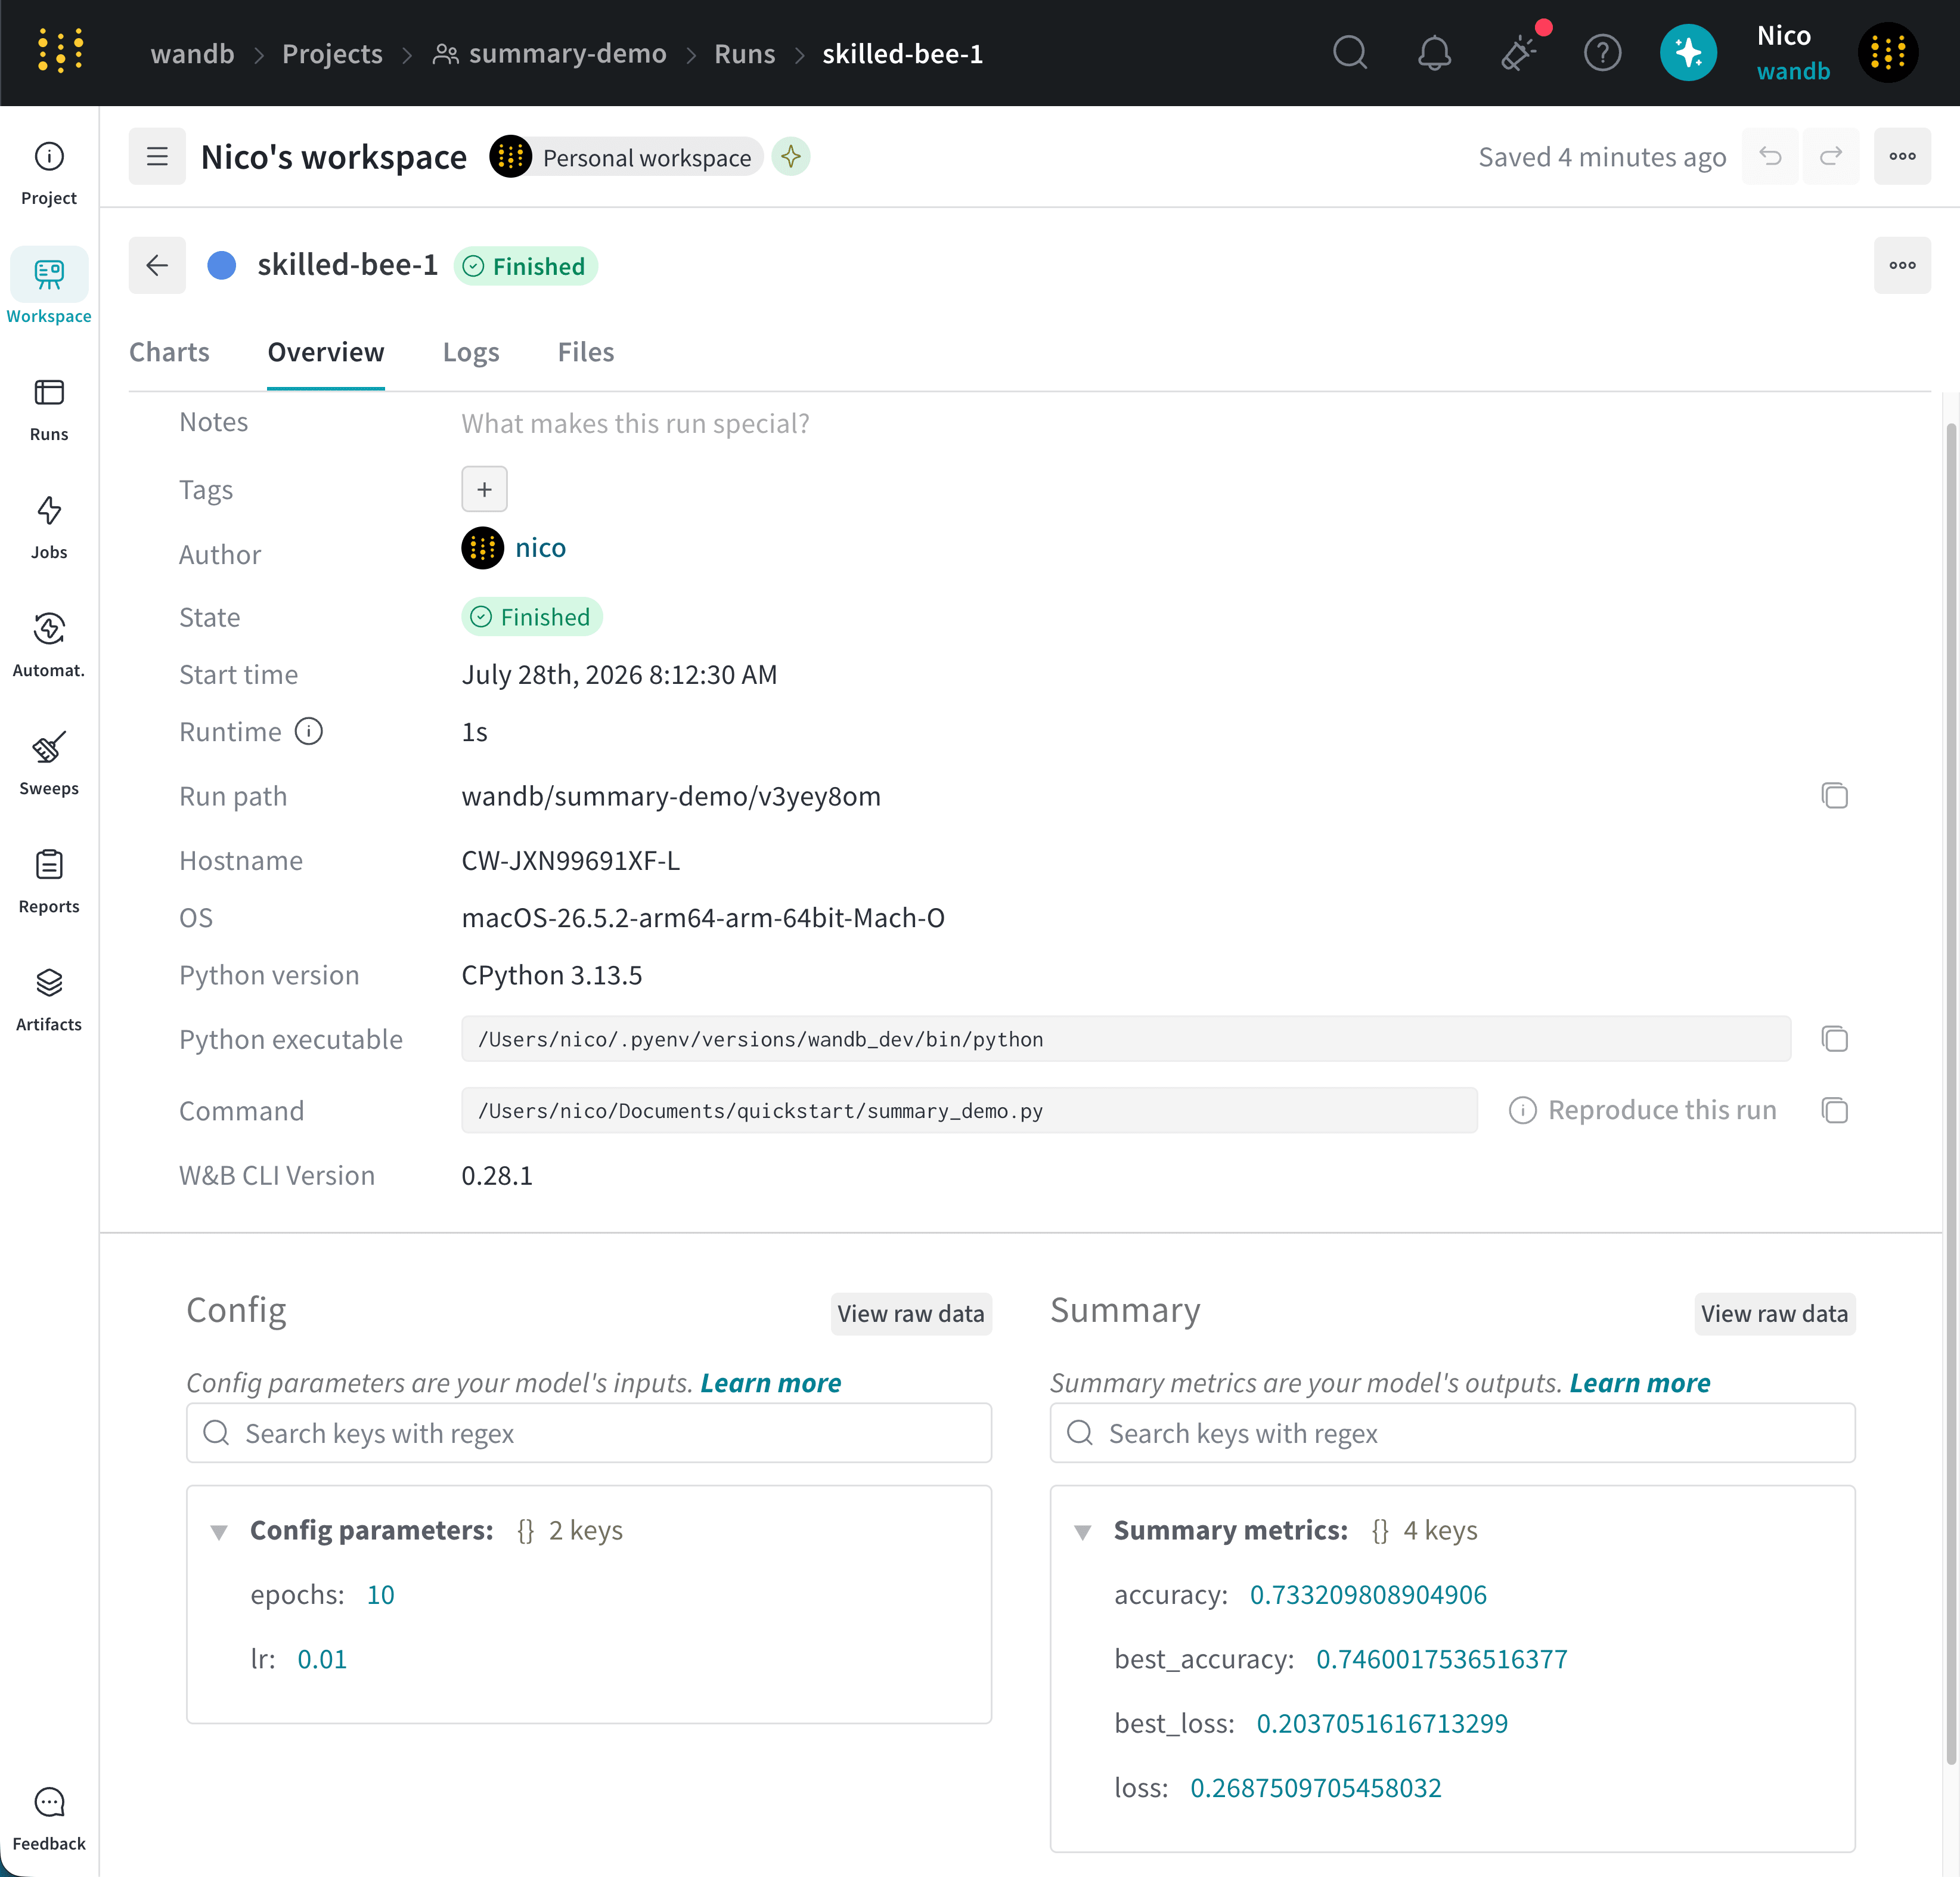Copy the Python executable path
1960x1877 pixels.
(1834, 1039)
